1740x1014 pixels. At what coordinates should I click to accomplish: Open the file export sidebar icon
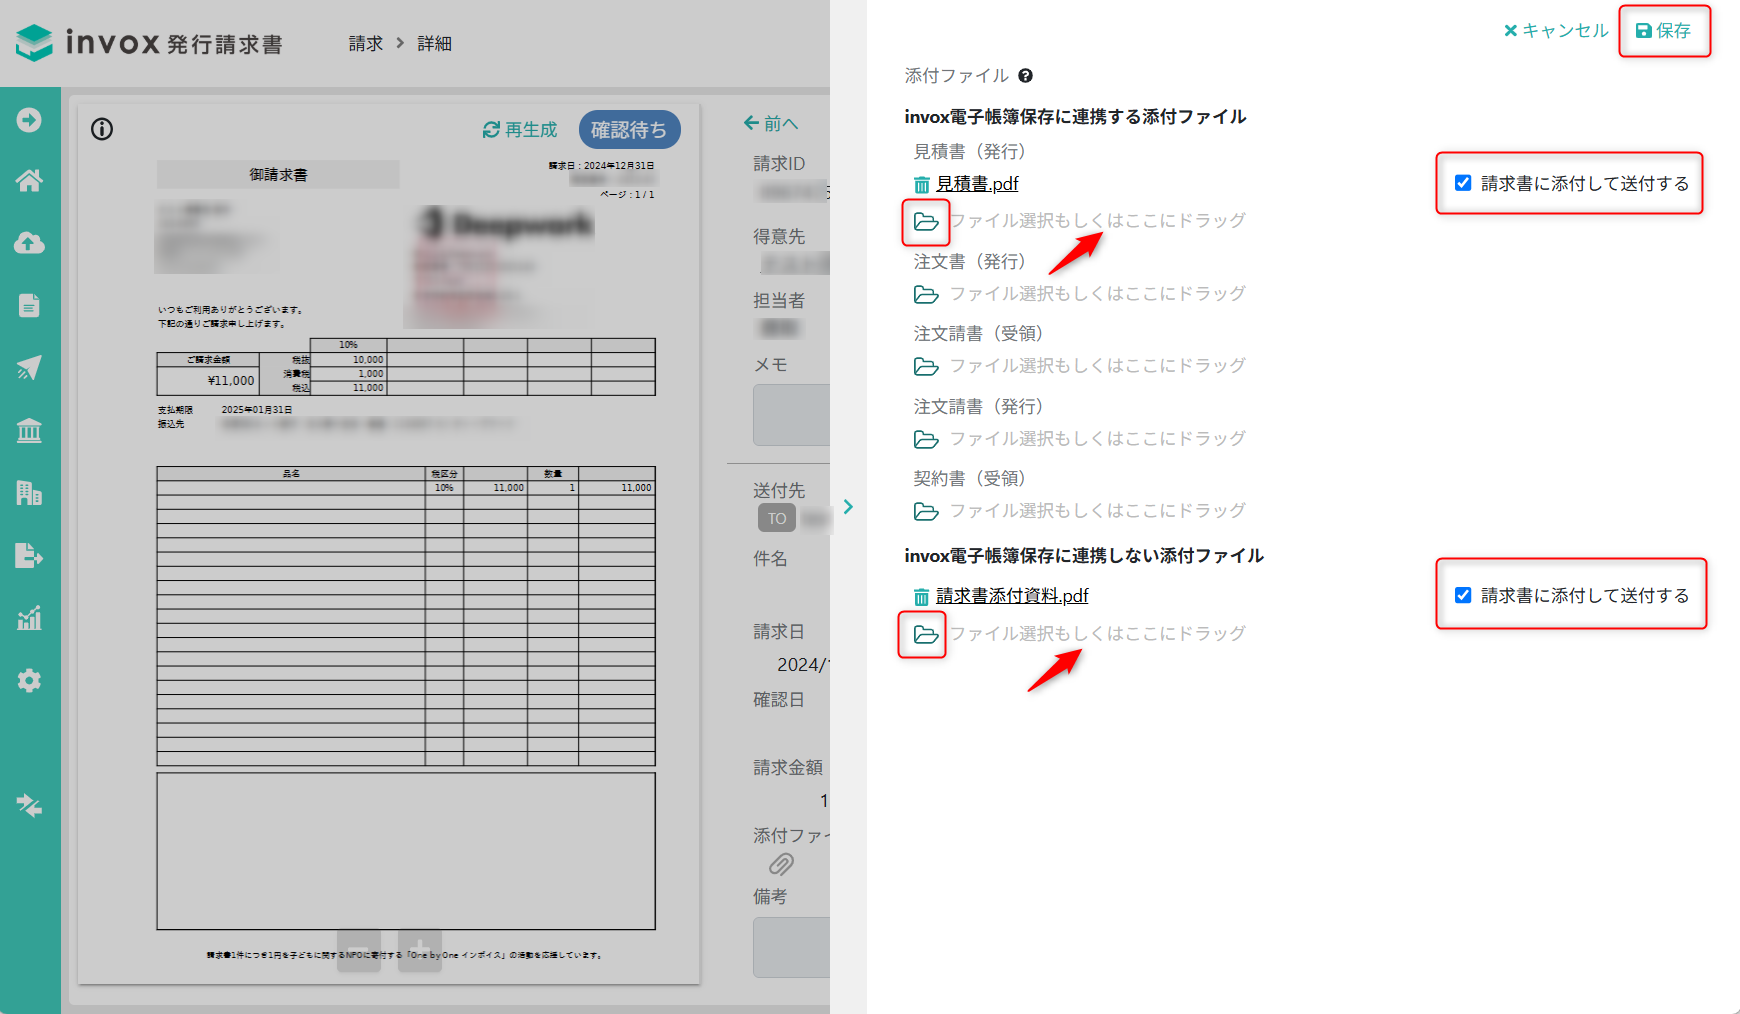pyautogui.click(x=29, y=555)
